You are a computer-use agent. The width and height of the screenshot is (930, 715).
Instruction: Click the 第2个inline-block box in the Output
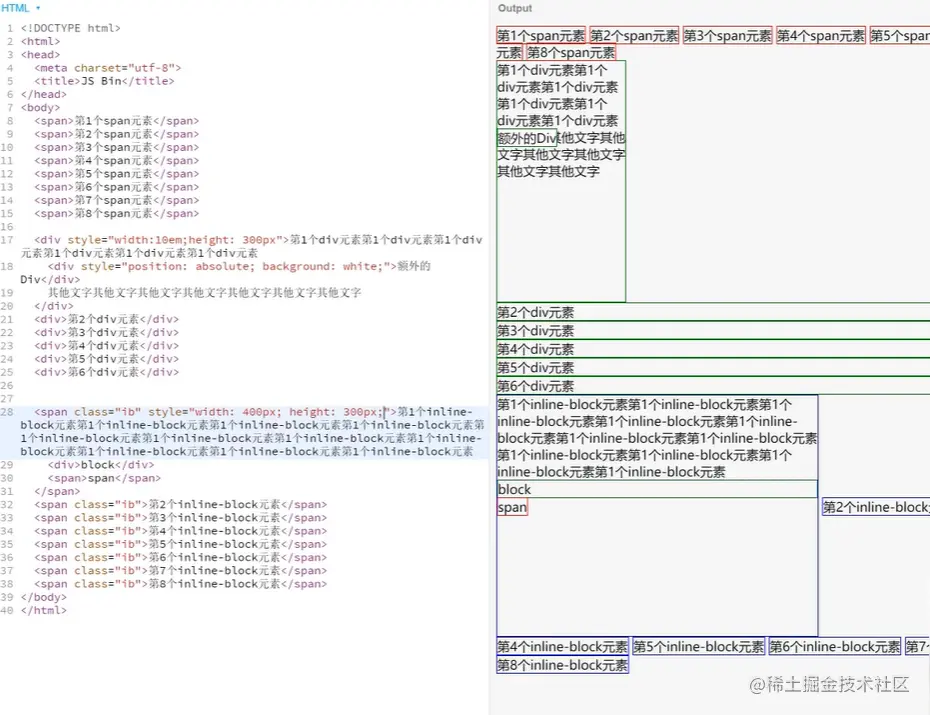click(x=876, y=507)
